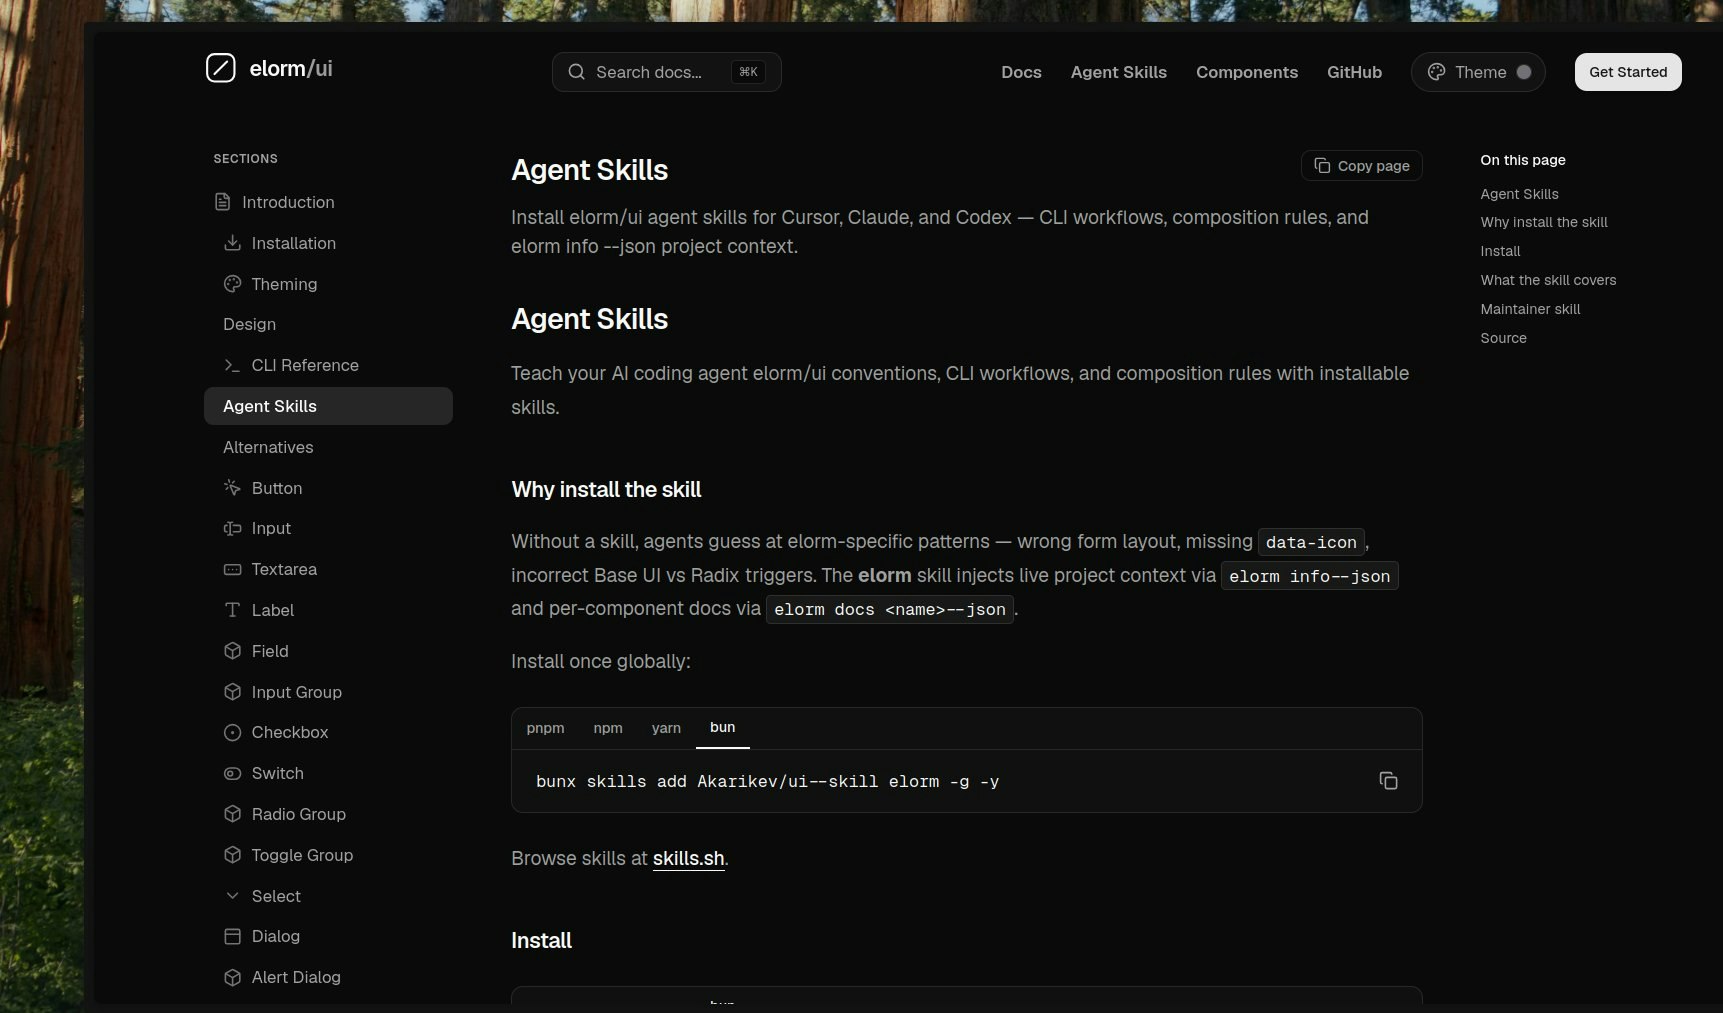Click the Button sidebar icon
1723x1013 pixels.
232,488
